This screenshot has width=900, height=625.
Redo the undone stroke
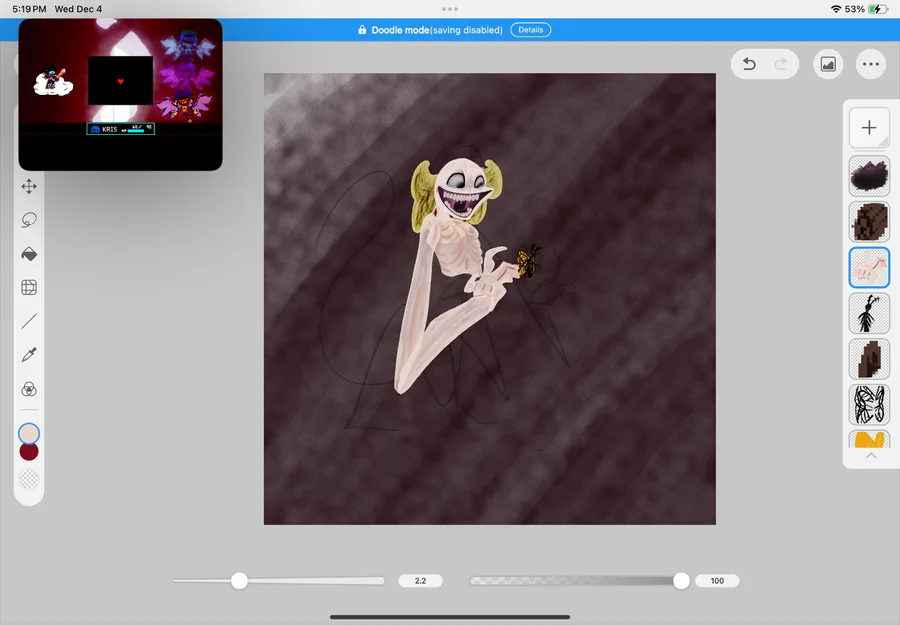click(781, 64)
